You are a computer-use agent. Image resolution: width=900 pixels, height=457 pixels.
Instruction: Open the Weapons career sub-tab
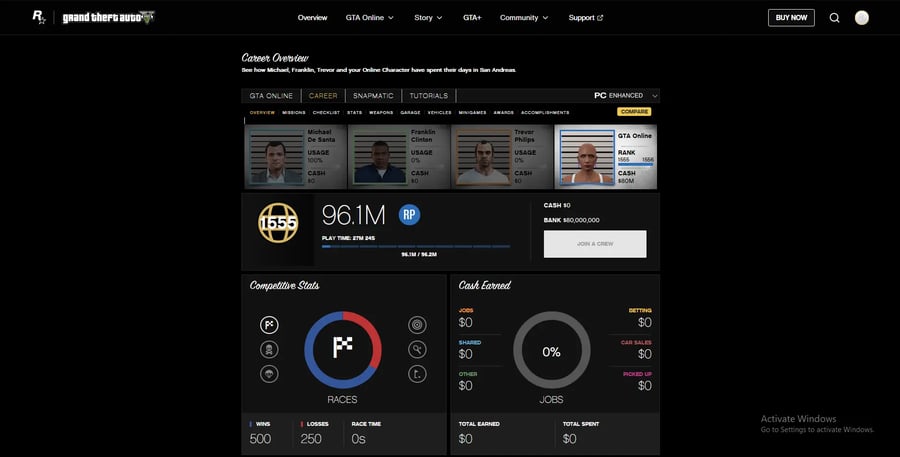(x=381, y=113)
